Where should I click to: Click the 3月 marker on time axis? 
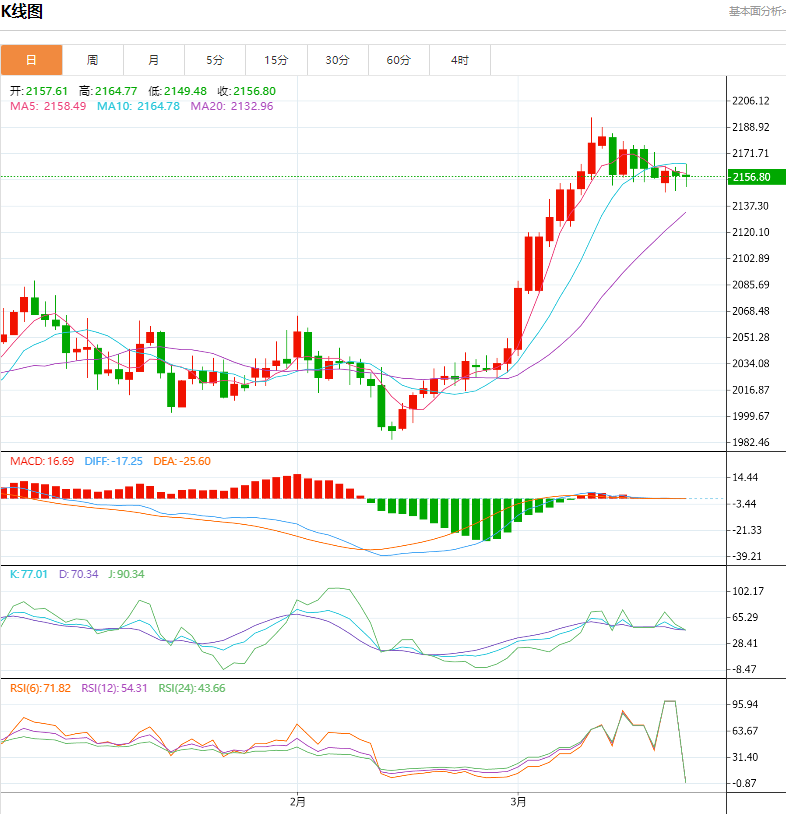point(518,801)
